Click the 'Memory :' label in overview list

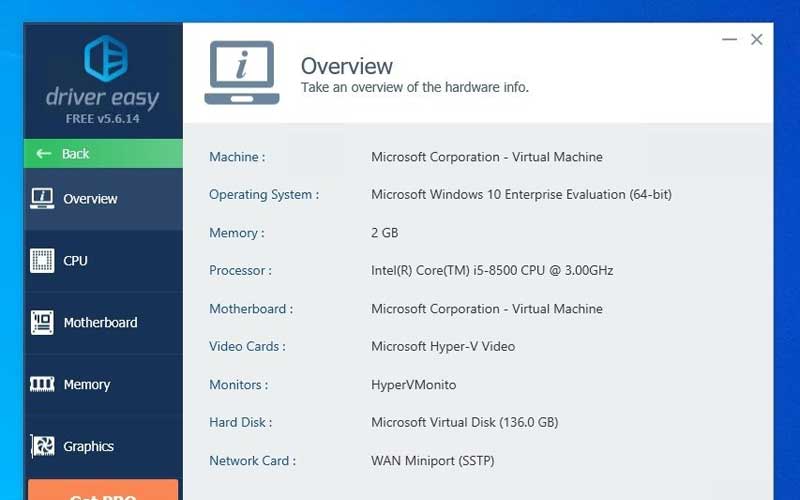[x=237, y=233]
